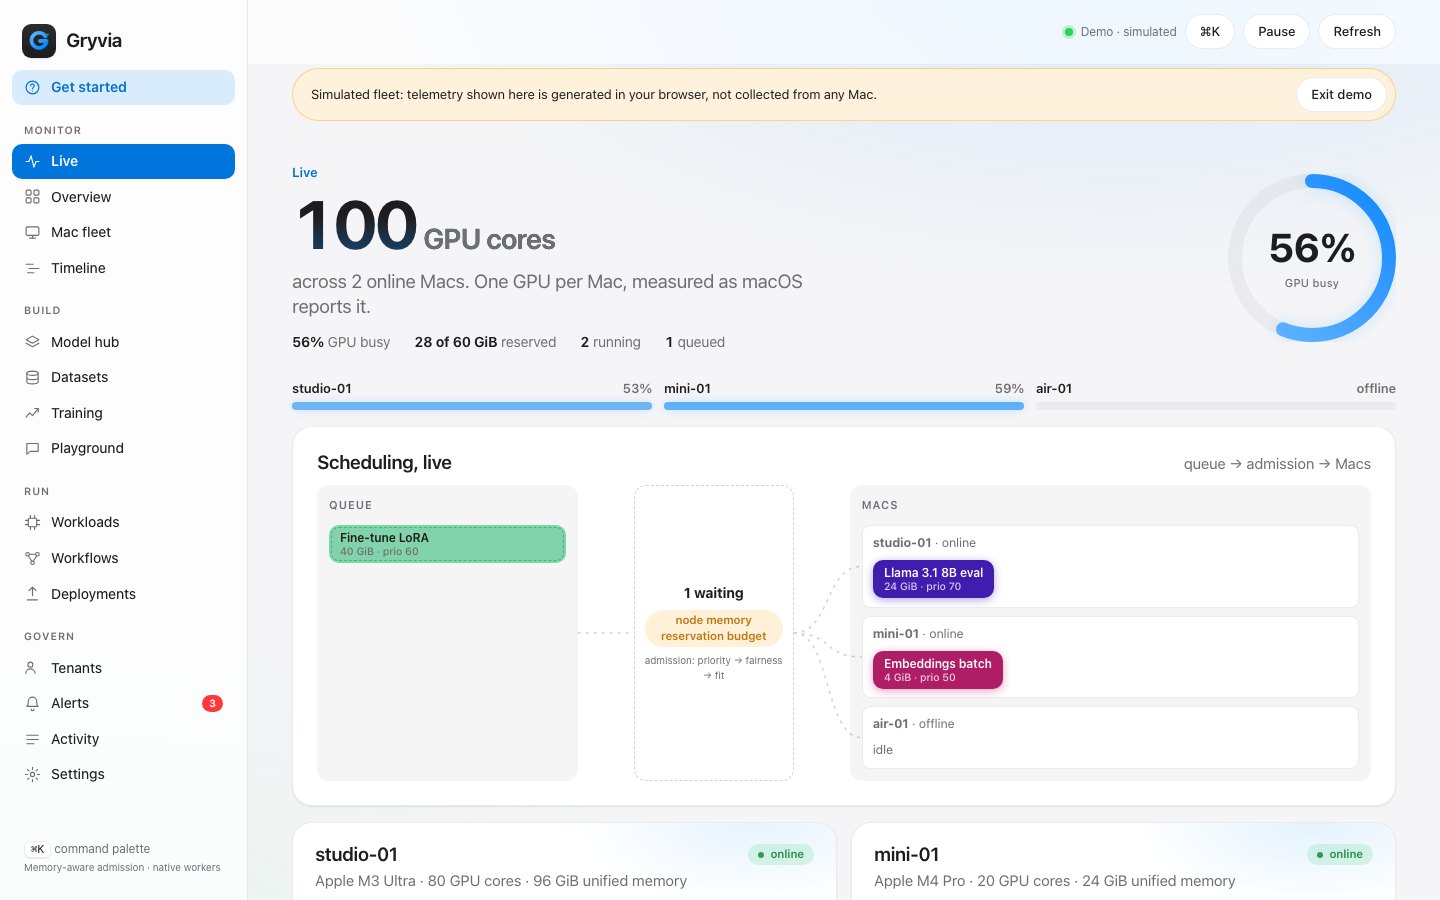Click the 56% GPU busy gauge

coord(1312,258)
